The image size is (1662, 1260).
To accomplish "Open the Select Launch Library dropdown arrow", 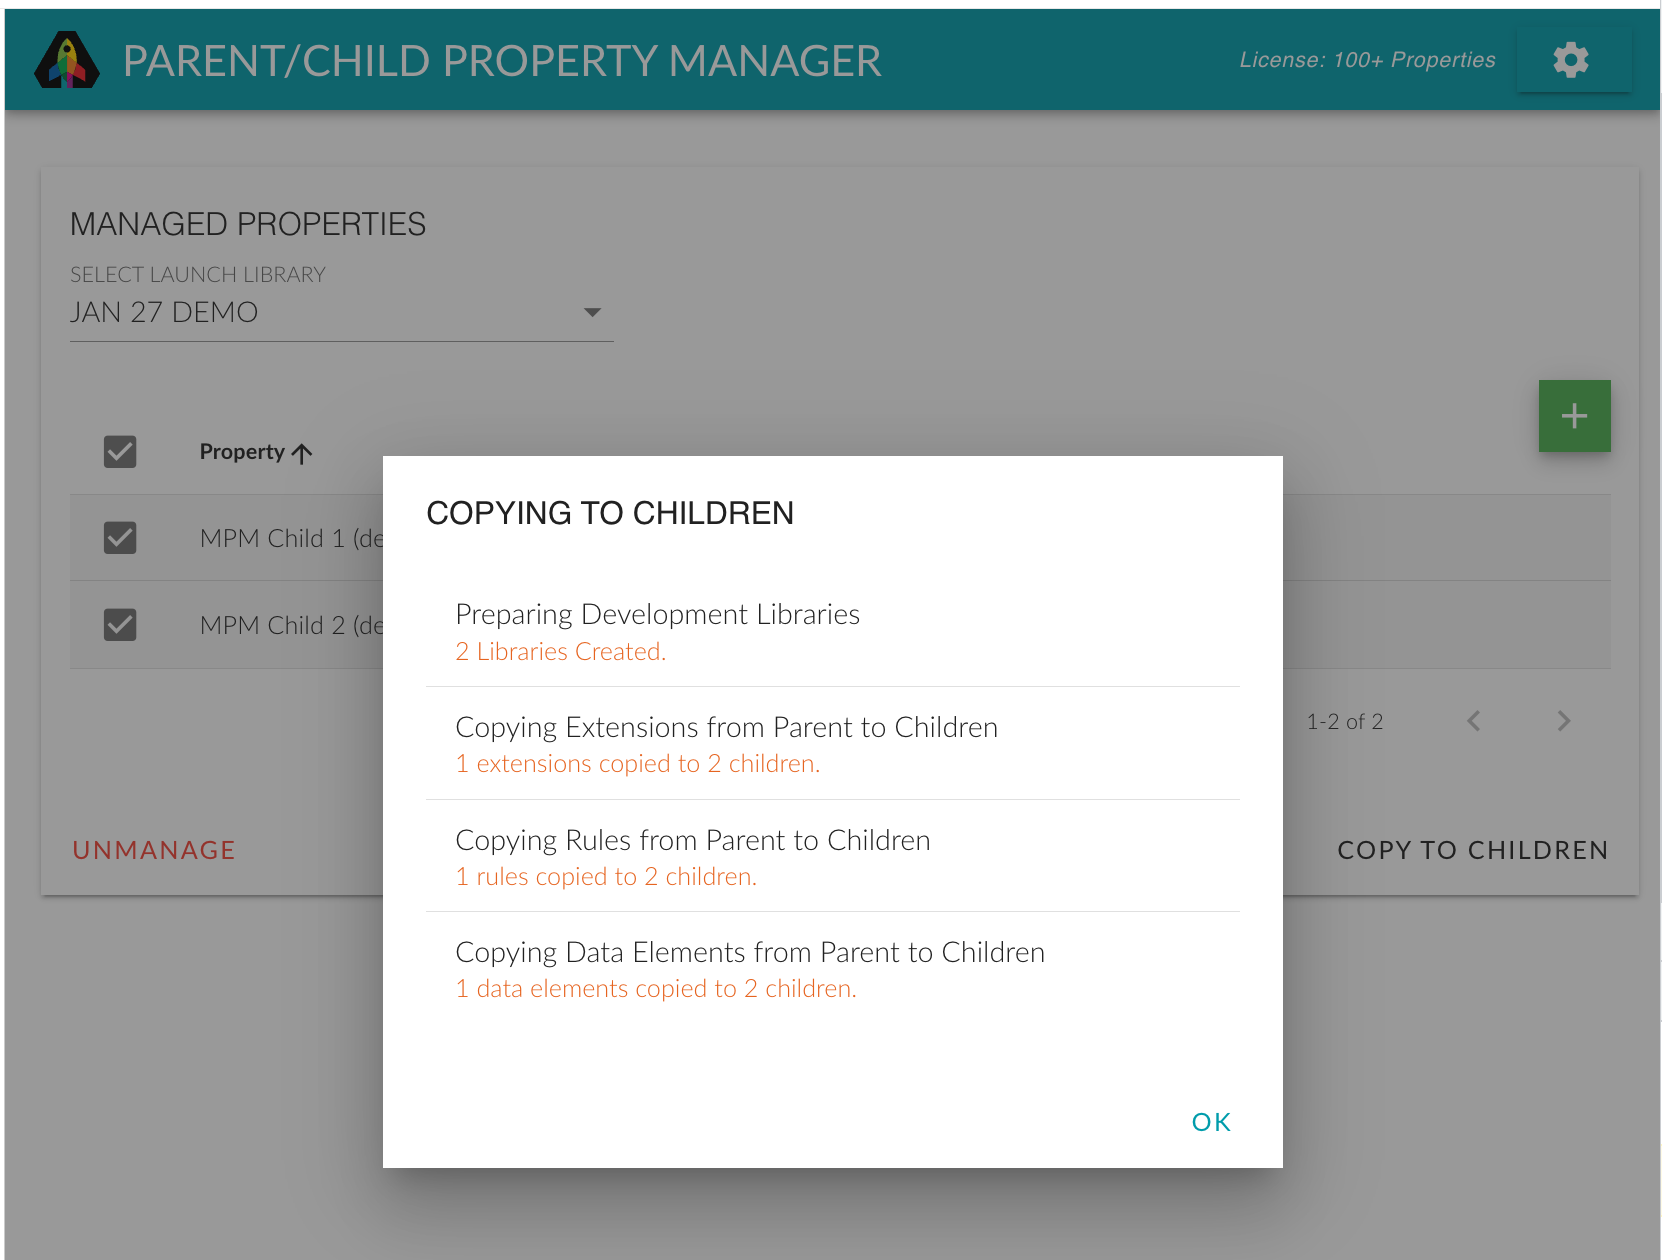I will pyautogui.click(x=592, y=313).
